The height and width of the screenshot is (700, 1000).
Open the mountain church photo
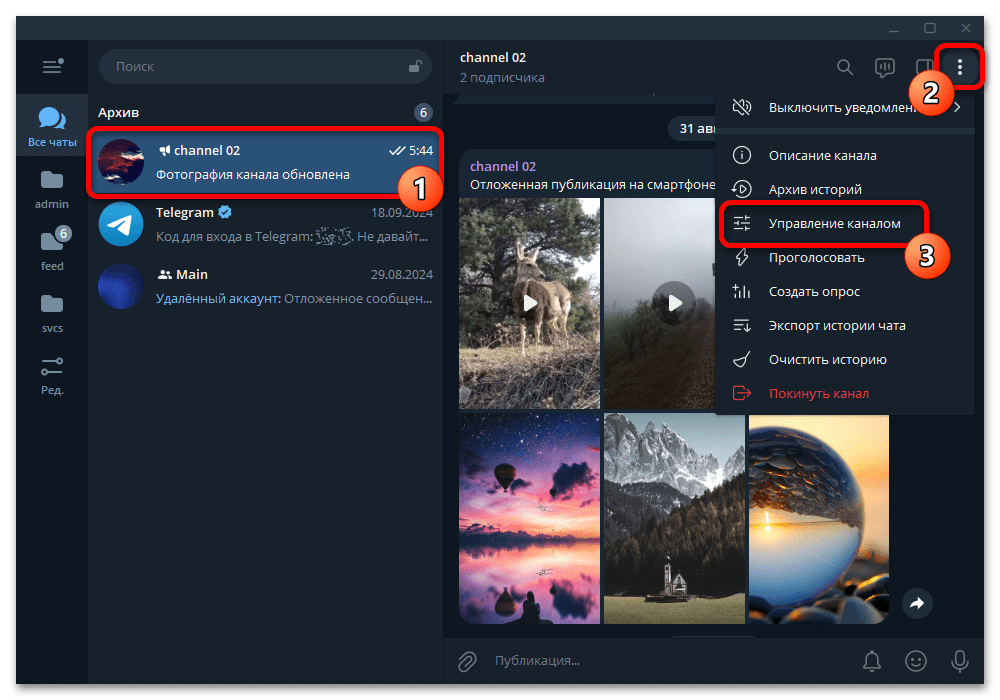tap(674, 518)
